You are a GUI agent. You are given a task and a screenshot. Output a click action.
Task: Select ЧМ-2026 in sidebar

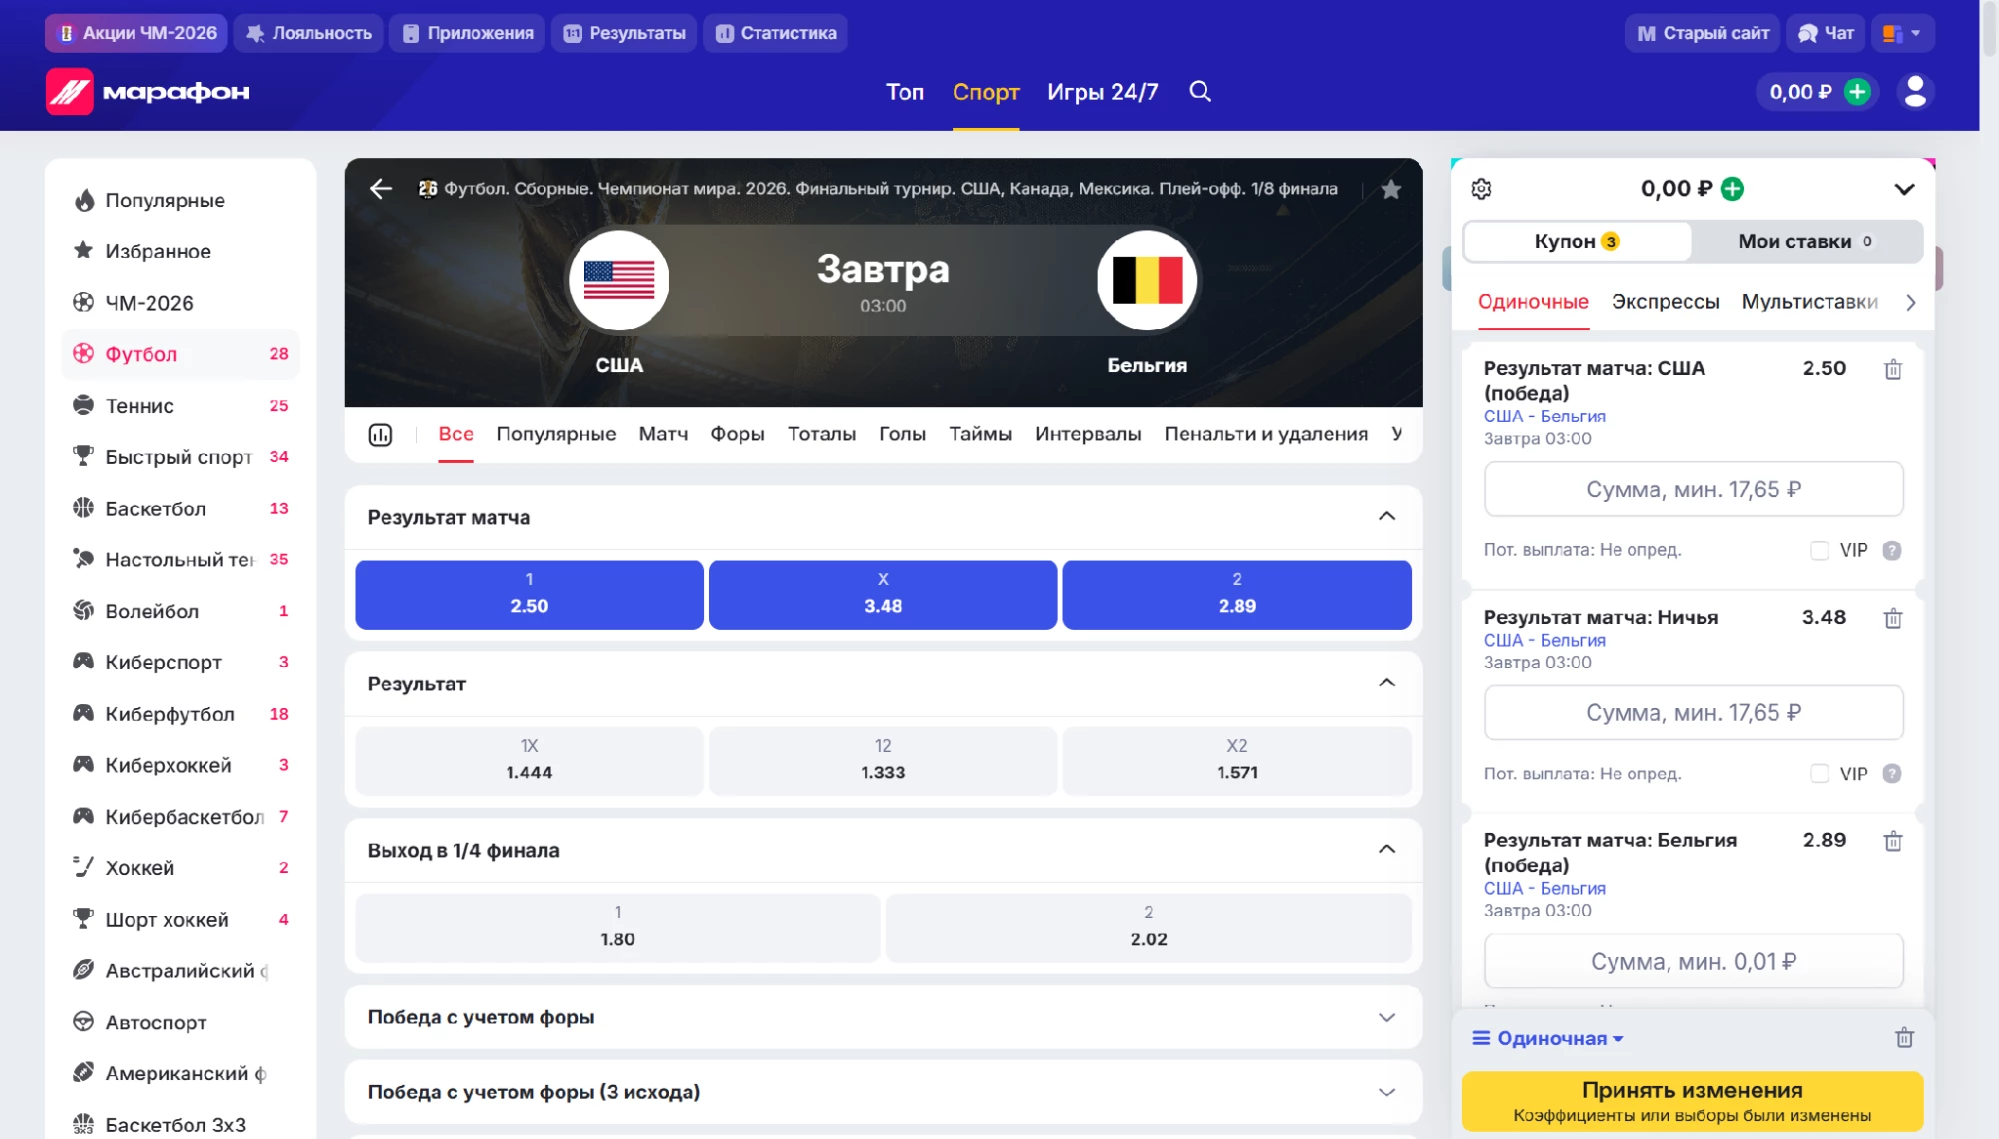[180, 303]
